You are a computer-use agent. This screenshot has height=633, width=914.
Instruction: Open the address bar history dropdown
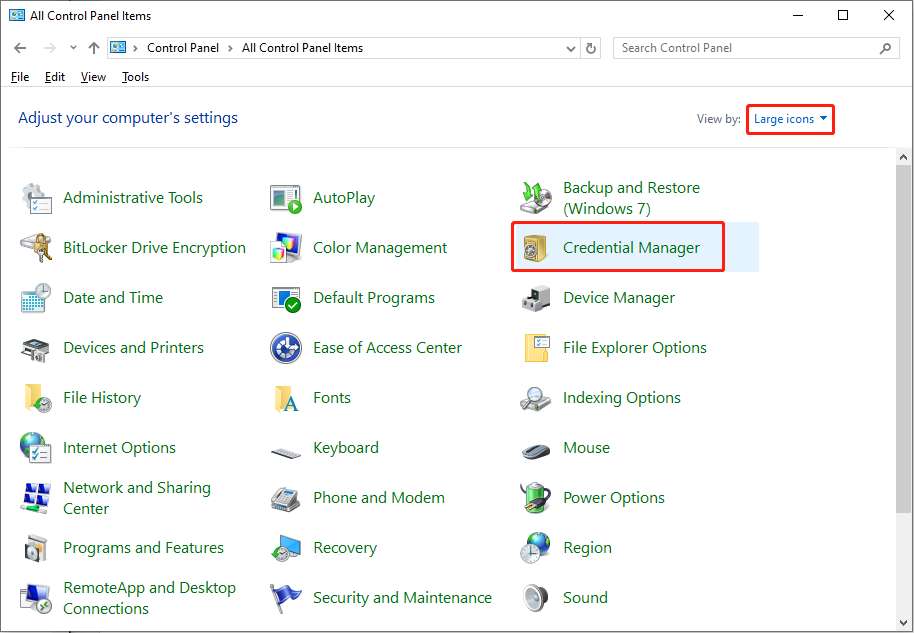pos(570,47)
